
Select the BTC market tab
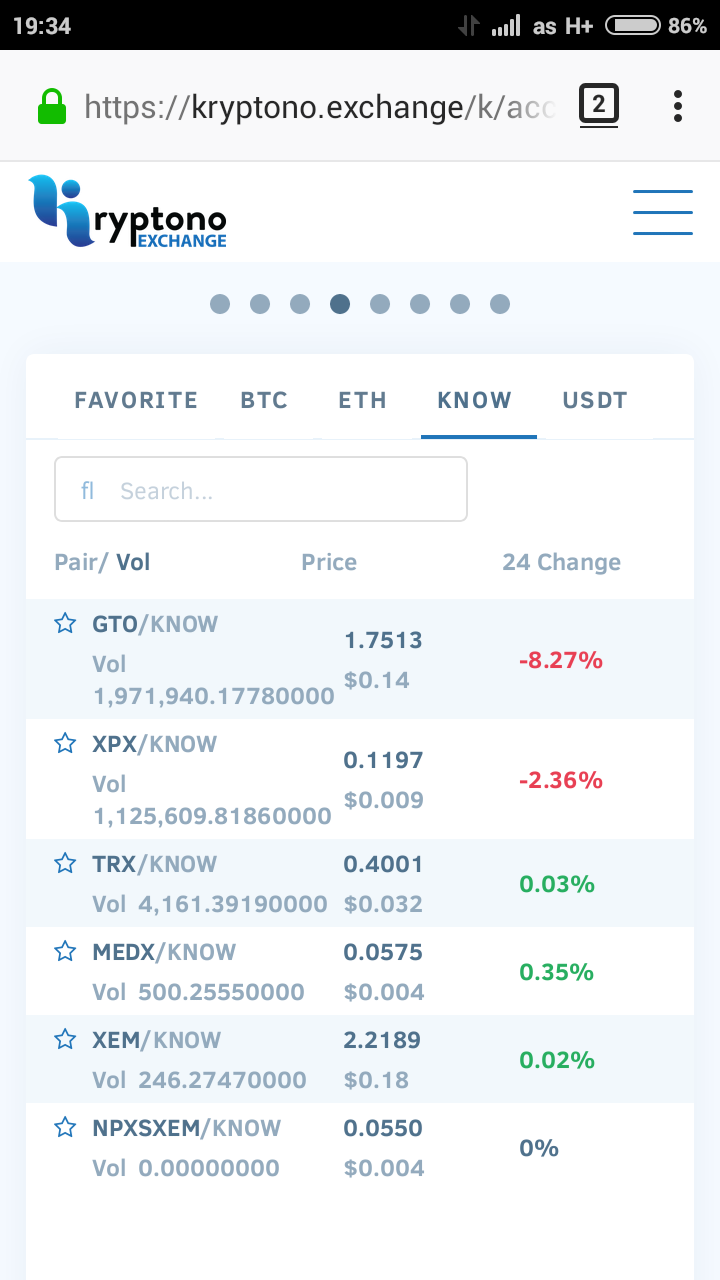(264, 400)
